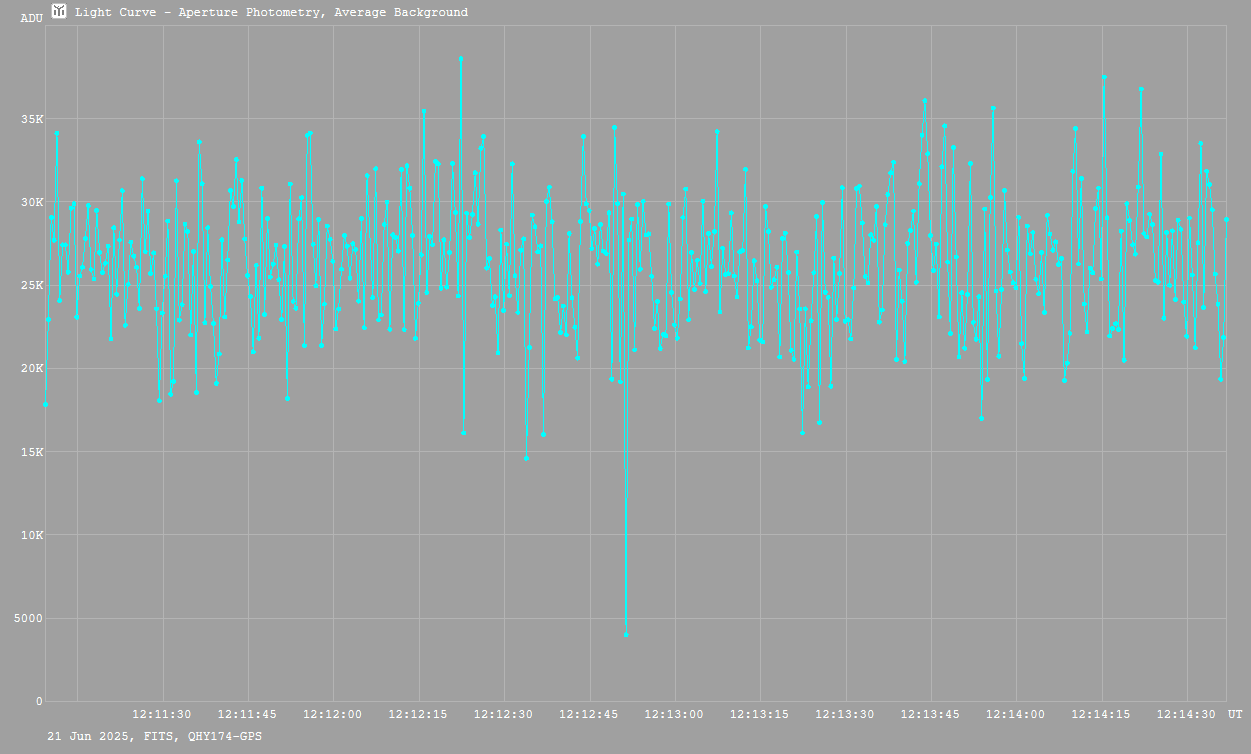Click the 12:14:00 time axis label

(1016, 715)
